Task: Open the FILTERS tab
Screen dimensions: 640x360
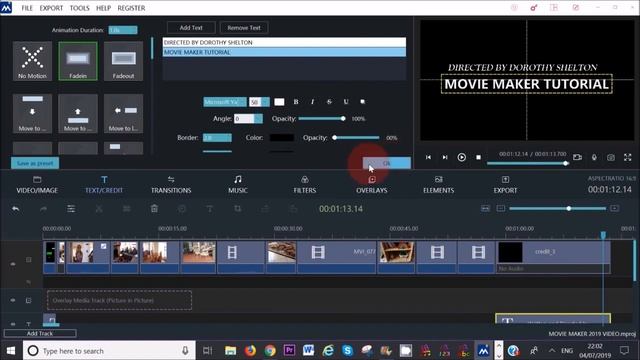Action: point(304,184)
